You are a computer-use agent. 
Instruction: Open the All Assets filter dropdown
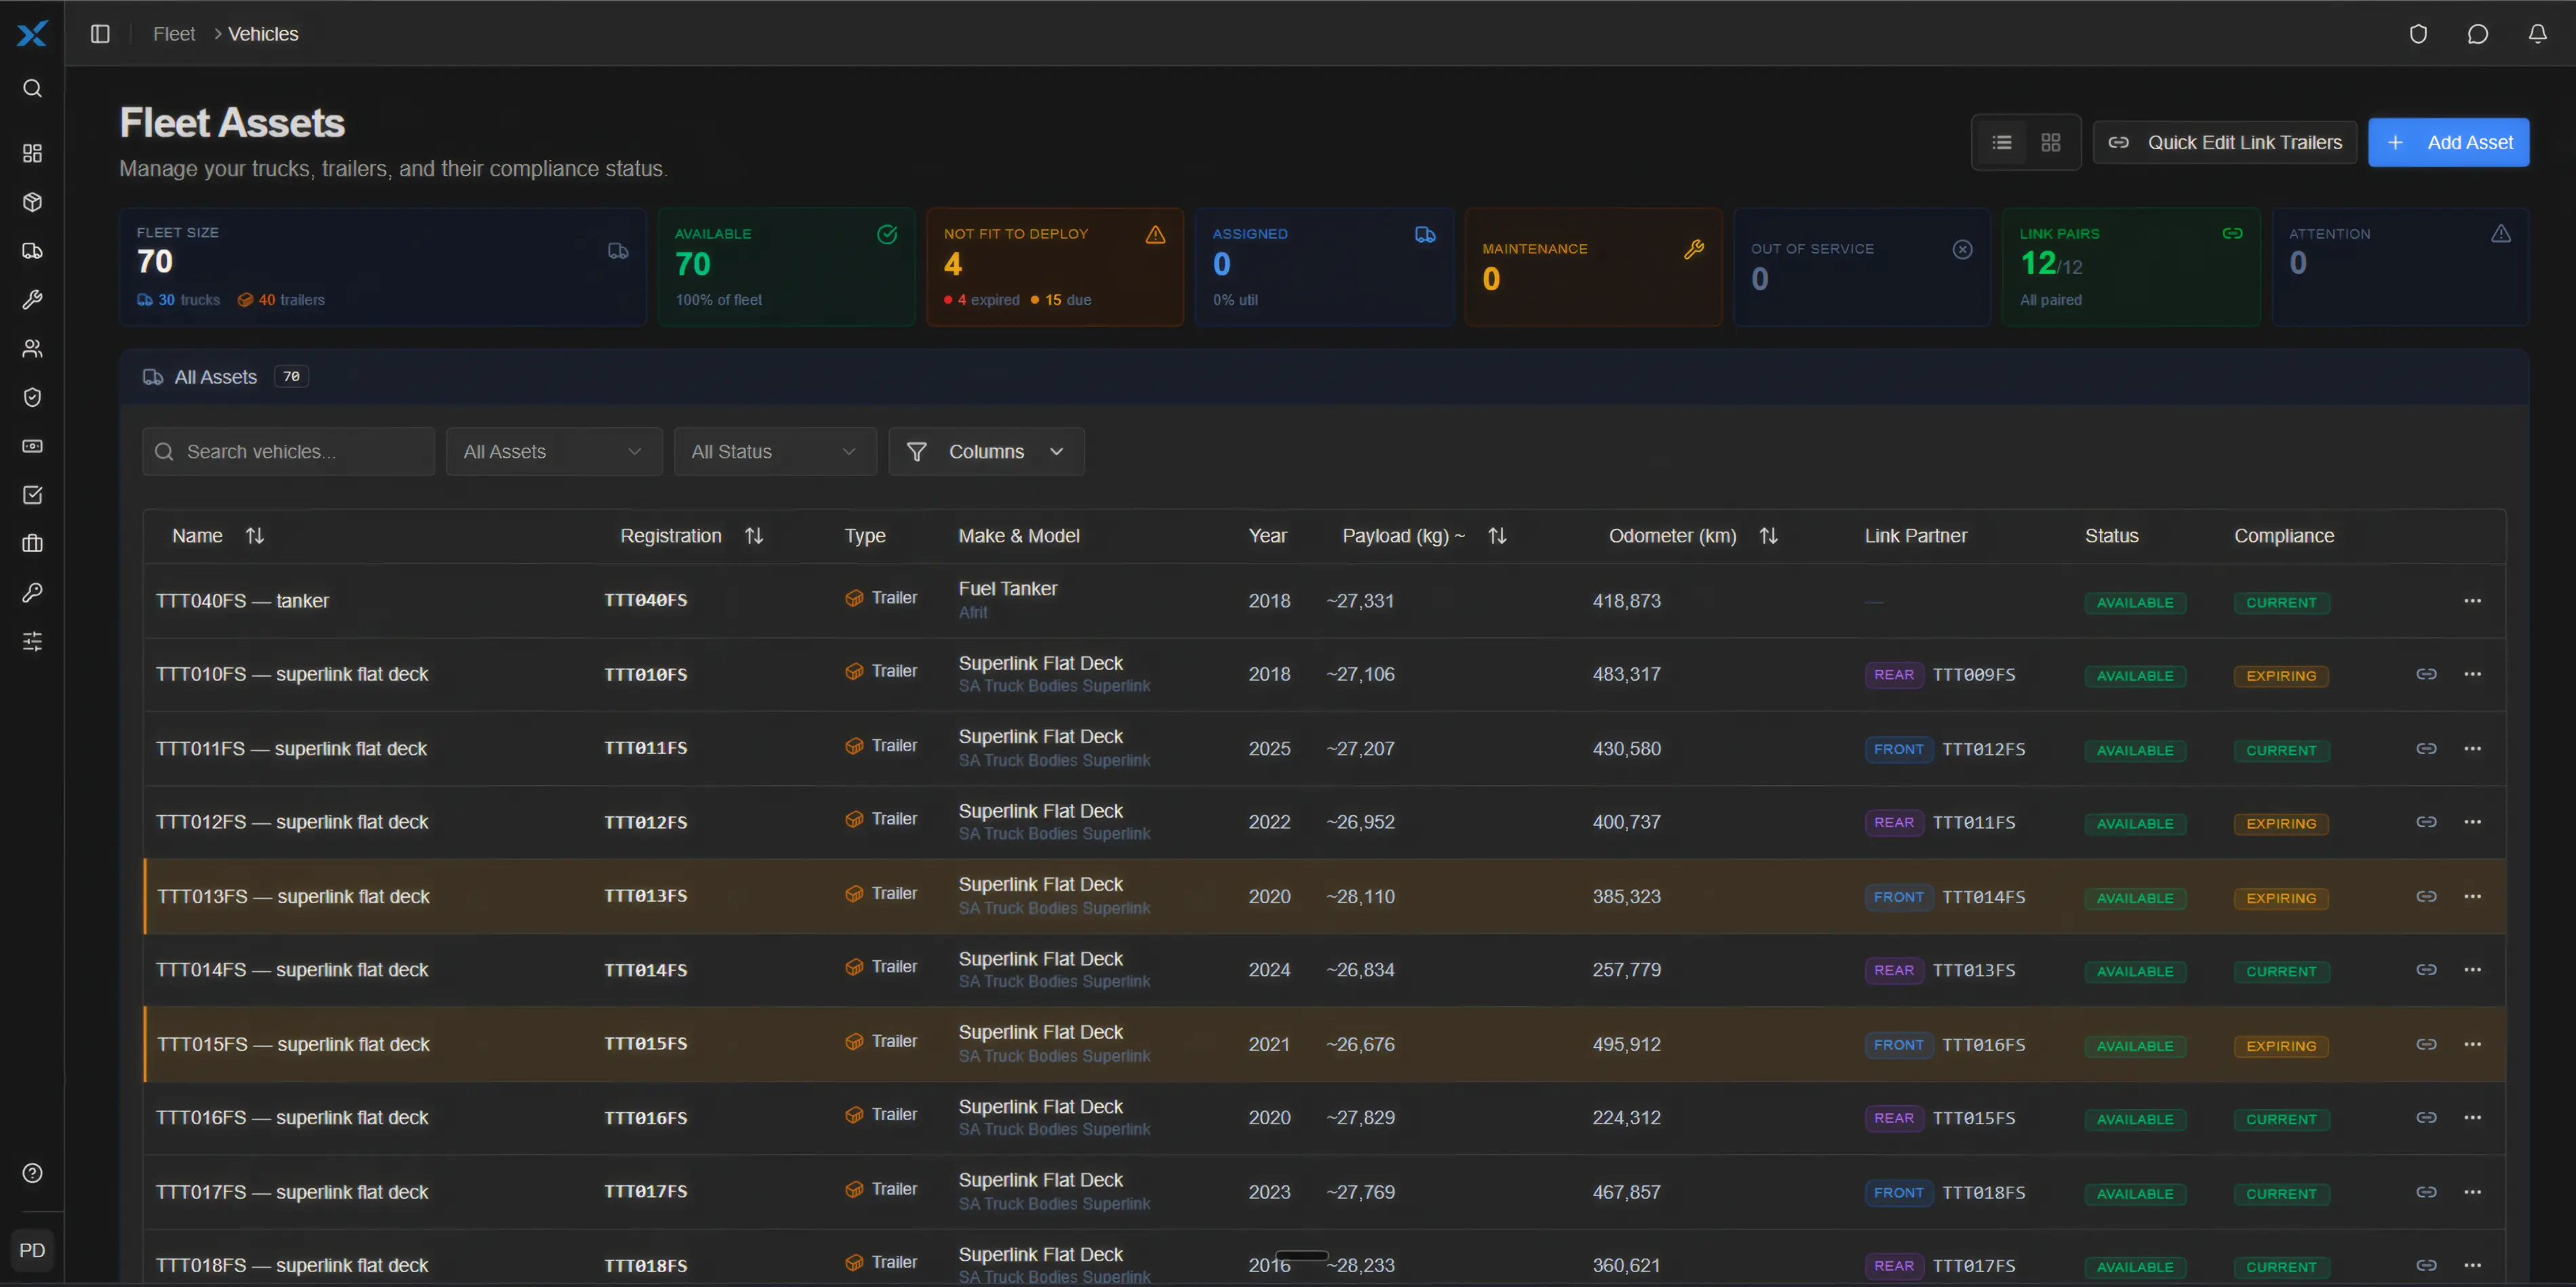554,452
